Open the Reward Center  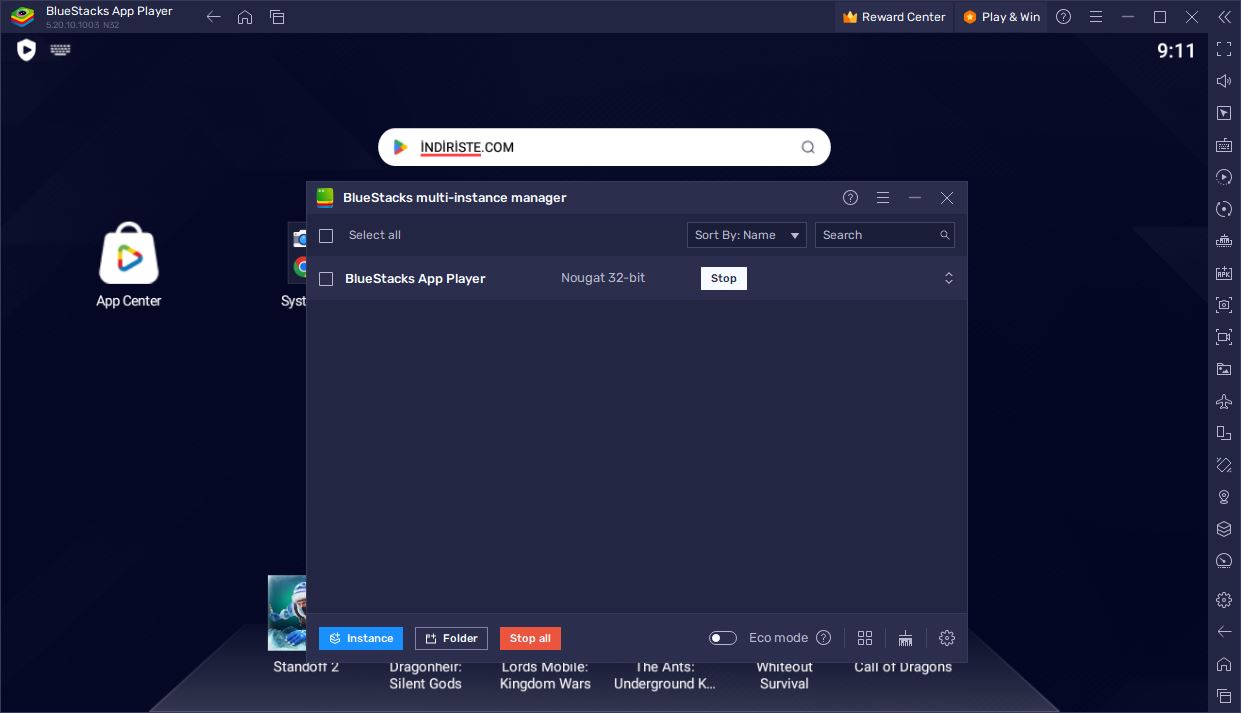click(894, 17)
